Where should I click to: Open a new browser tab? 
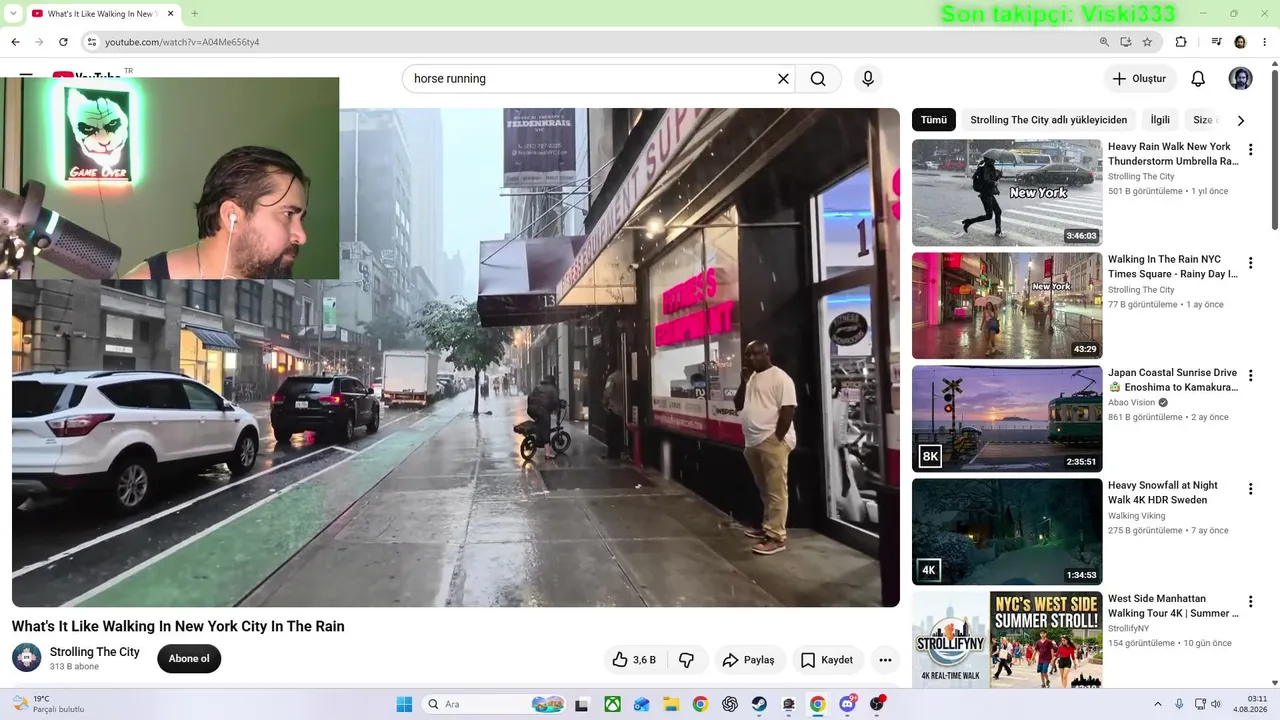[194, 14]
